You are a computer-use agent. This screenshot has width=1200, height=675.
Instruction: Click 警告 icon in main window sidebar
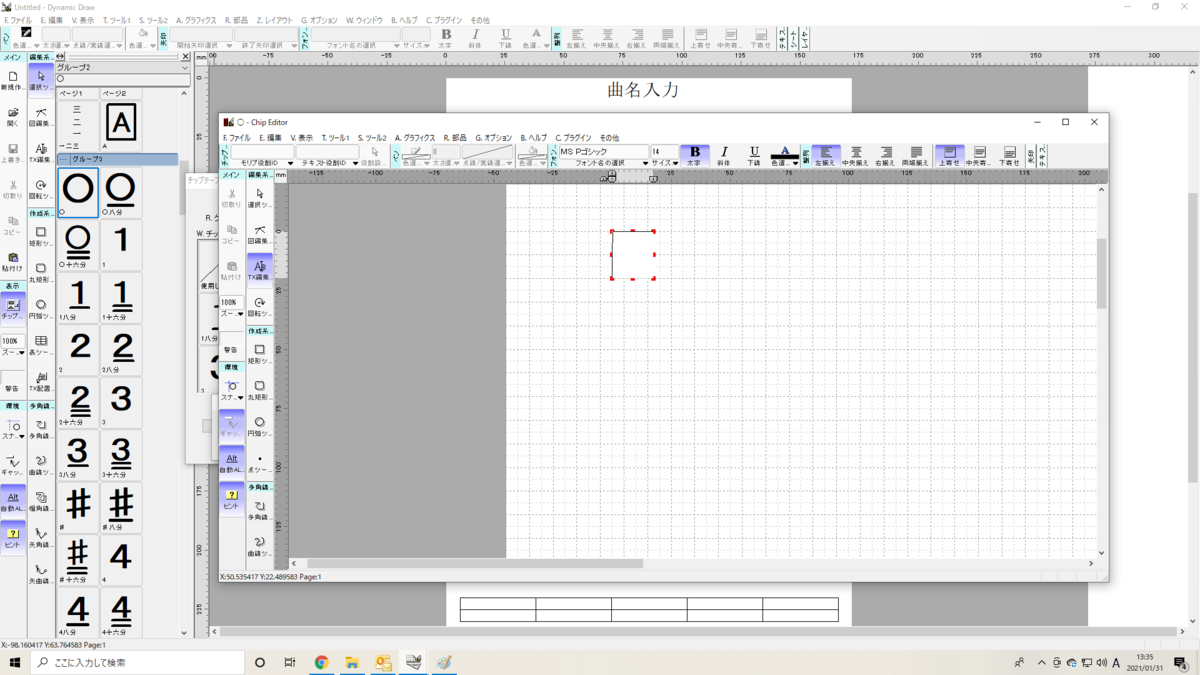click(12, 382)
